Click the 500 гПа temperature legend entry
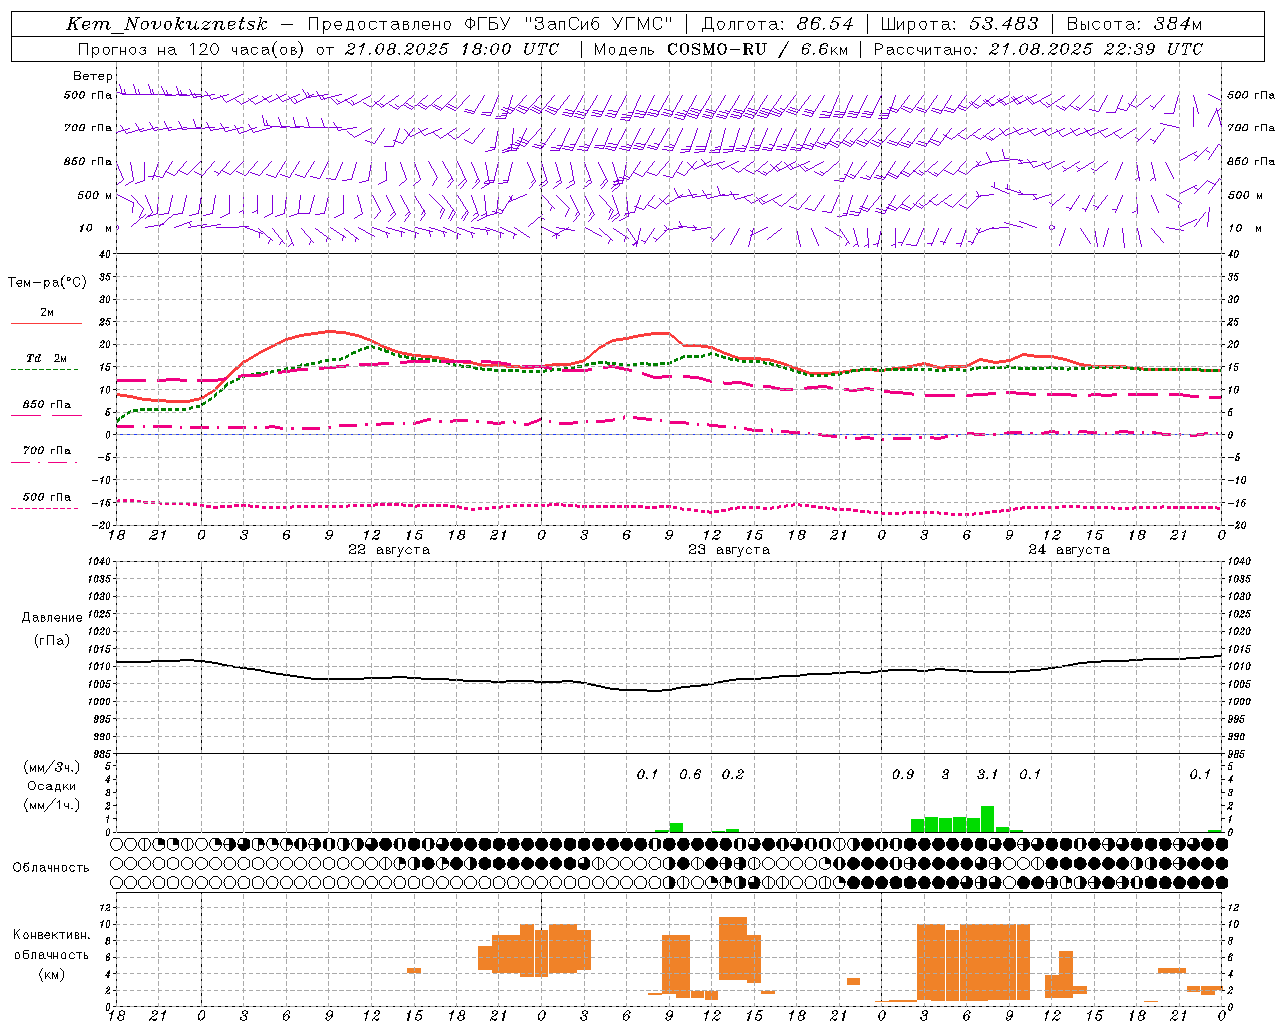This screenshot has height=1024, width=1280. pyautogui.click(x=46, y=497)
